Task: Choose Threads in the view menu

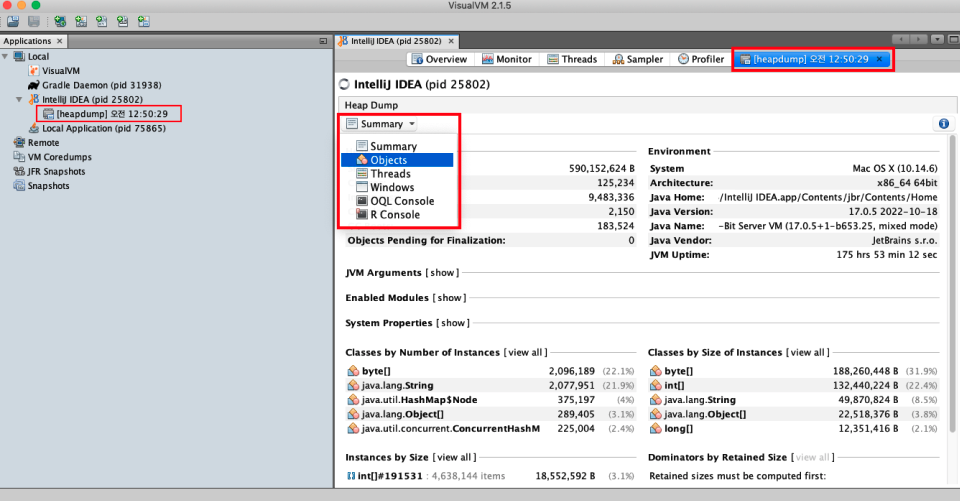Action: point(397,174)
